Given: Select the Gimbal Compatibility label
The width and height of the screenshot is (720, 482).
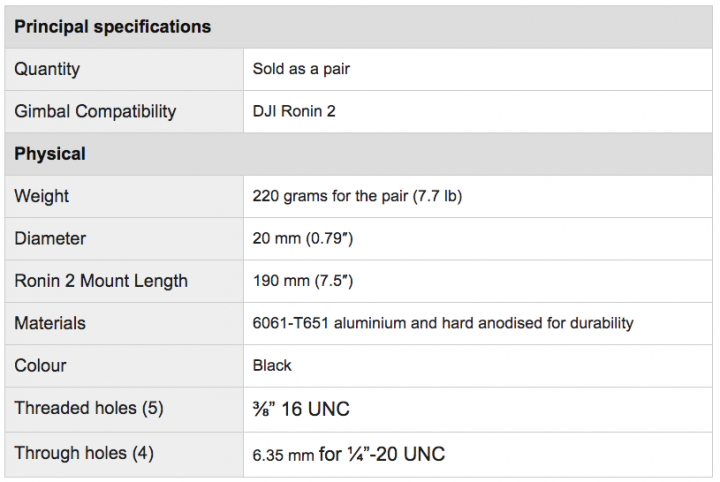Looking at the screenshot, I should coord(95,111).
